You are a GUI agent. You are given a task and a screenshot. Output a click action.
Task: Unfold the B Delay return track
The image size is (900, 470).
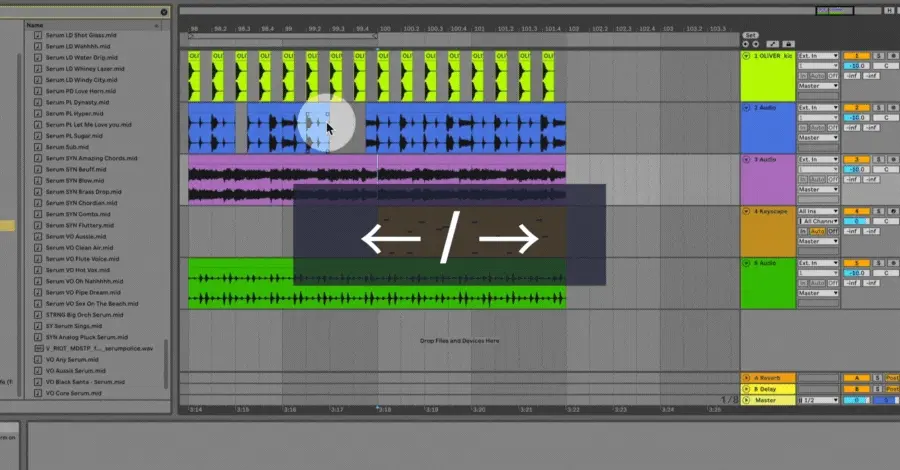pyautogui.click(x=746, y=389)
